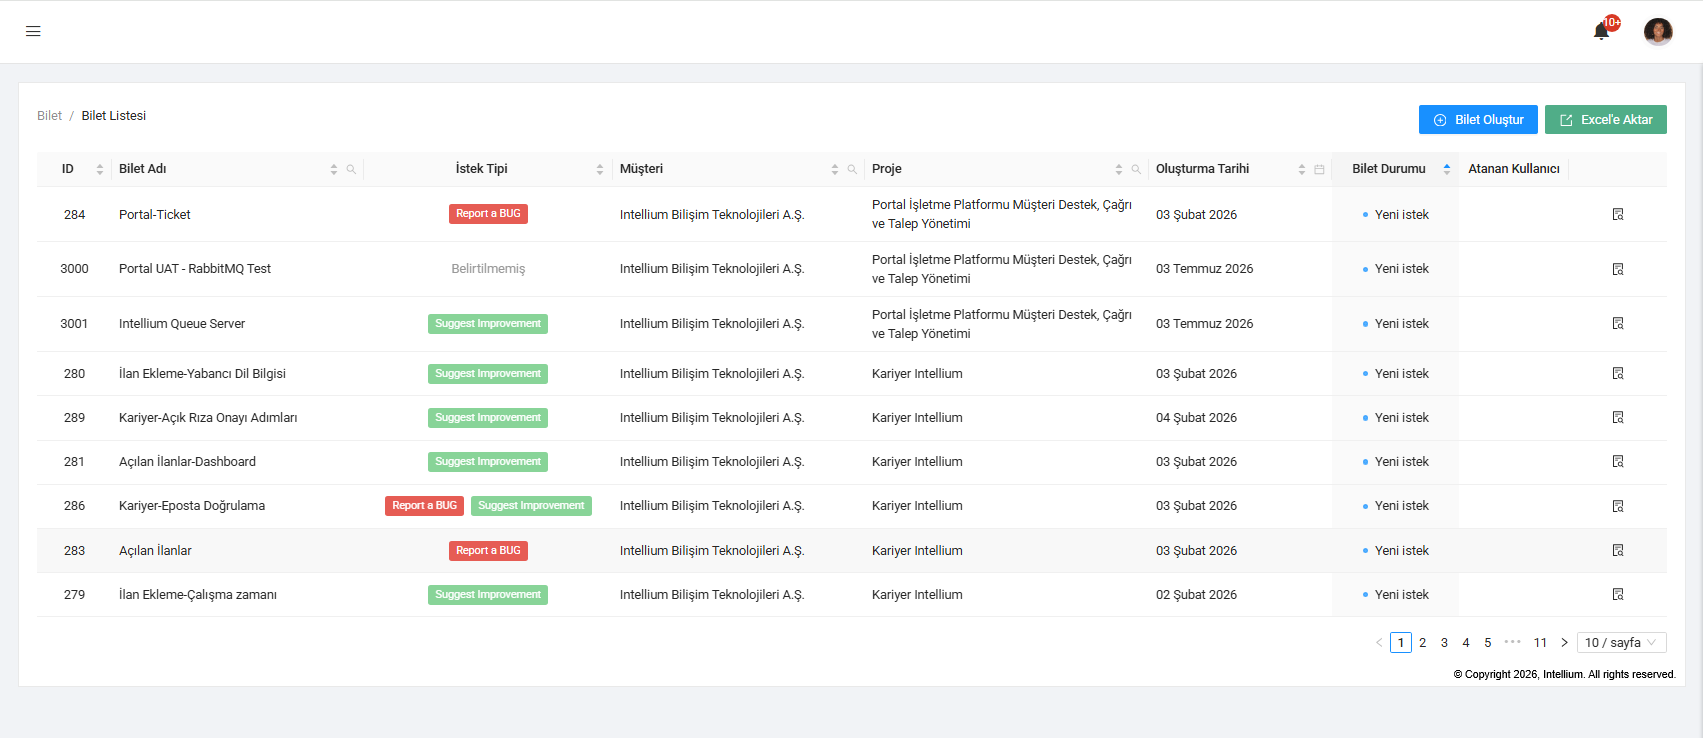Click Atanan Kullanıcı column header

pos(1513,169)
